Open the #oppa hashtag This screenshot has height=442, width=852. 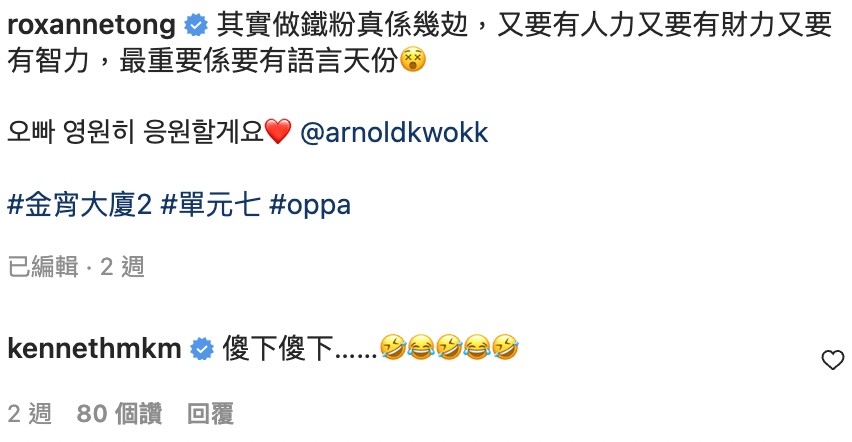point(310,207)
